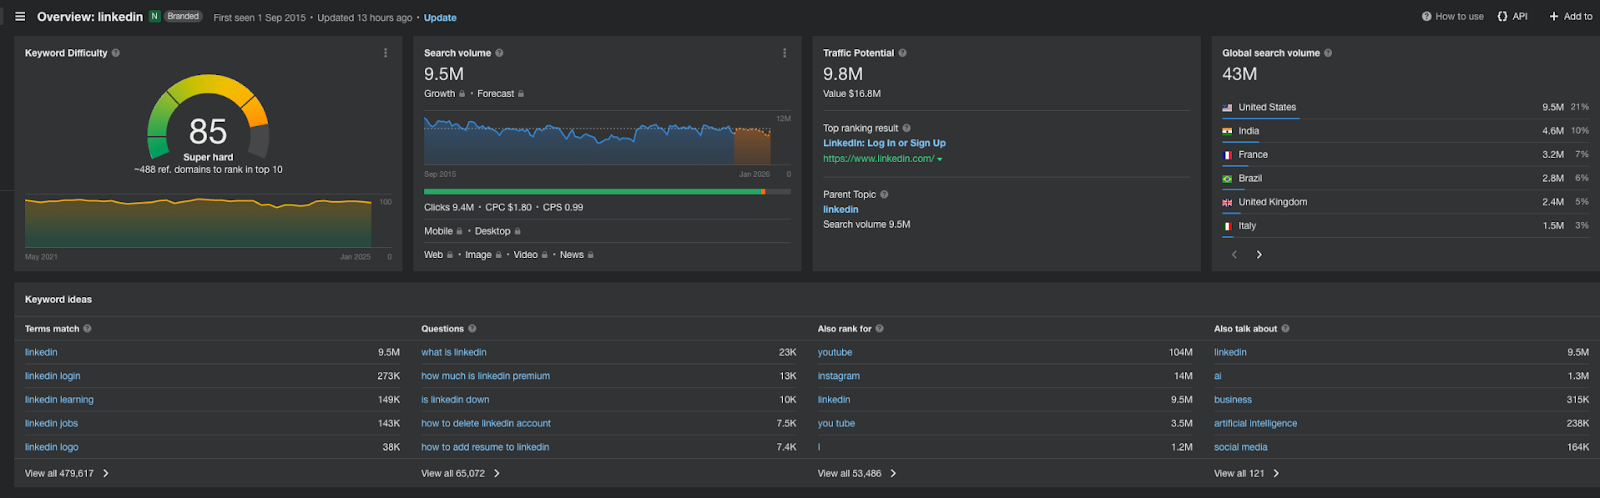The width and height of the screenshot is (1600, 498).
Task: Click the Global search volume help icon
Action: tap(1328, 53)
